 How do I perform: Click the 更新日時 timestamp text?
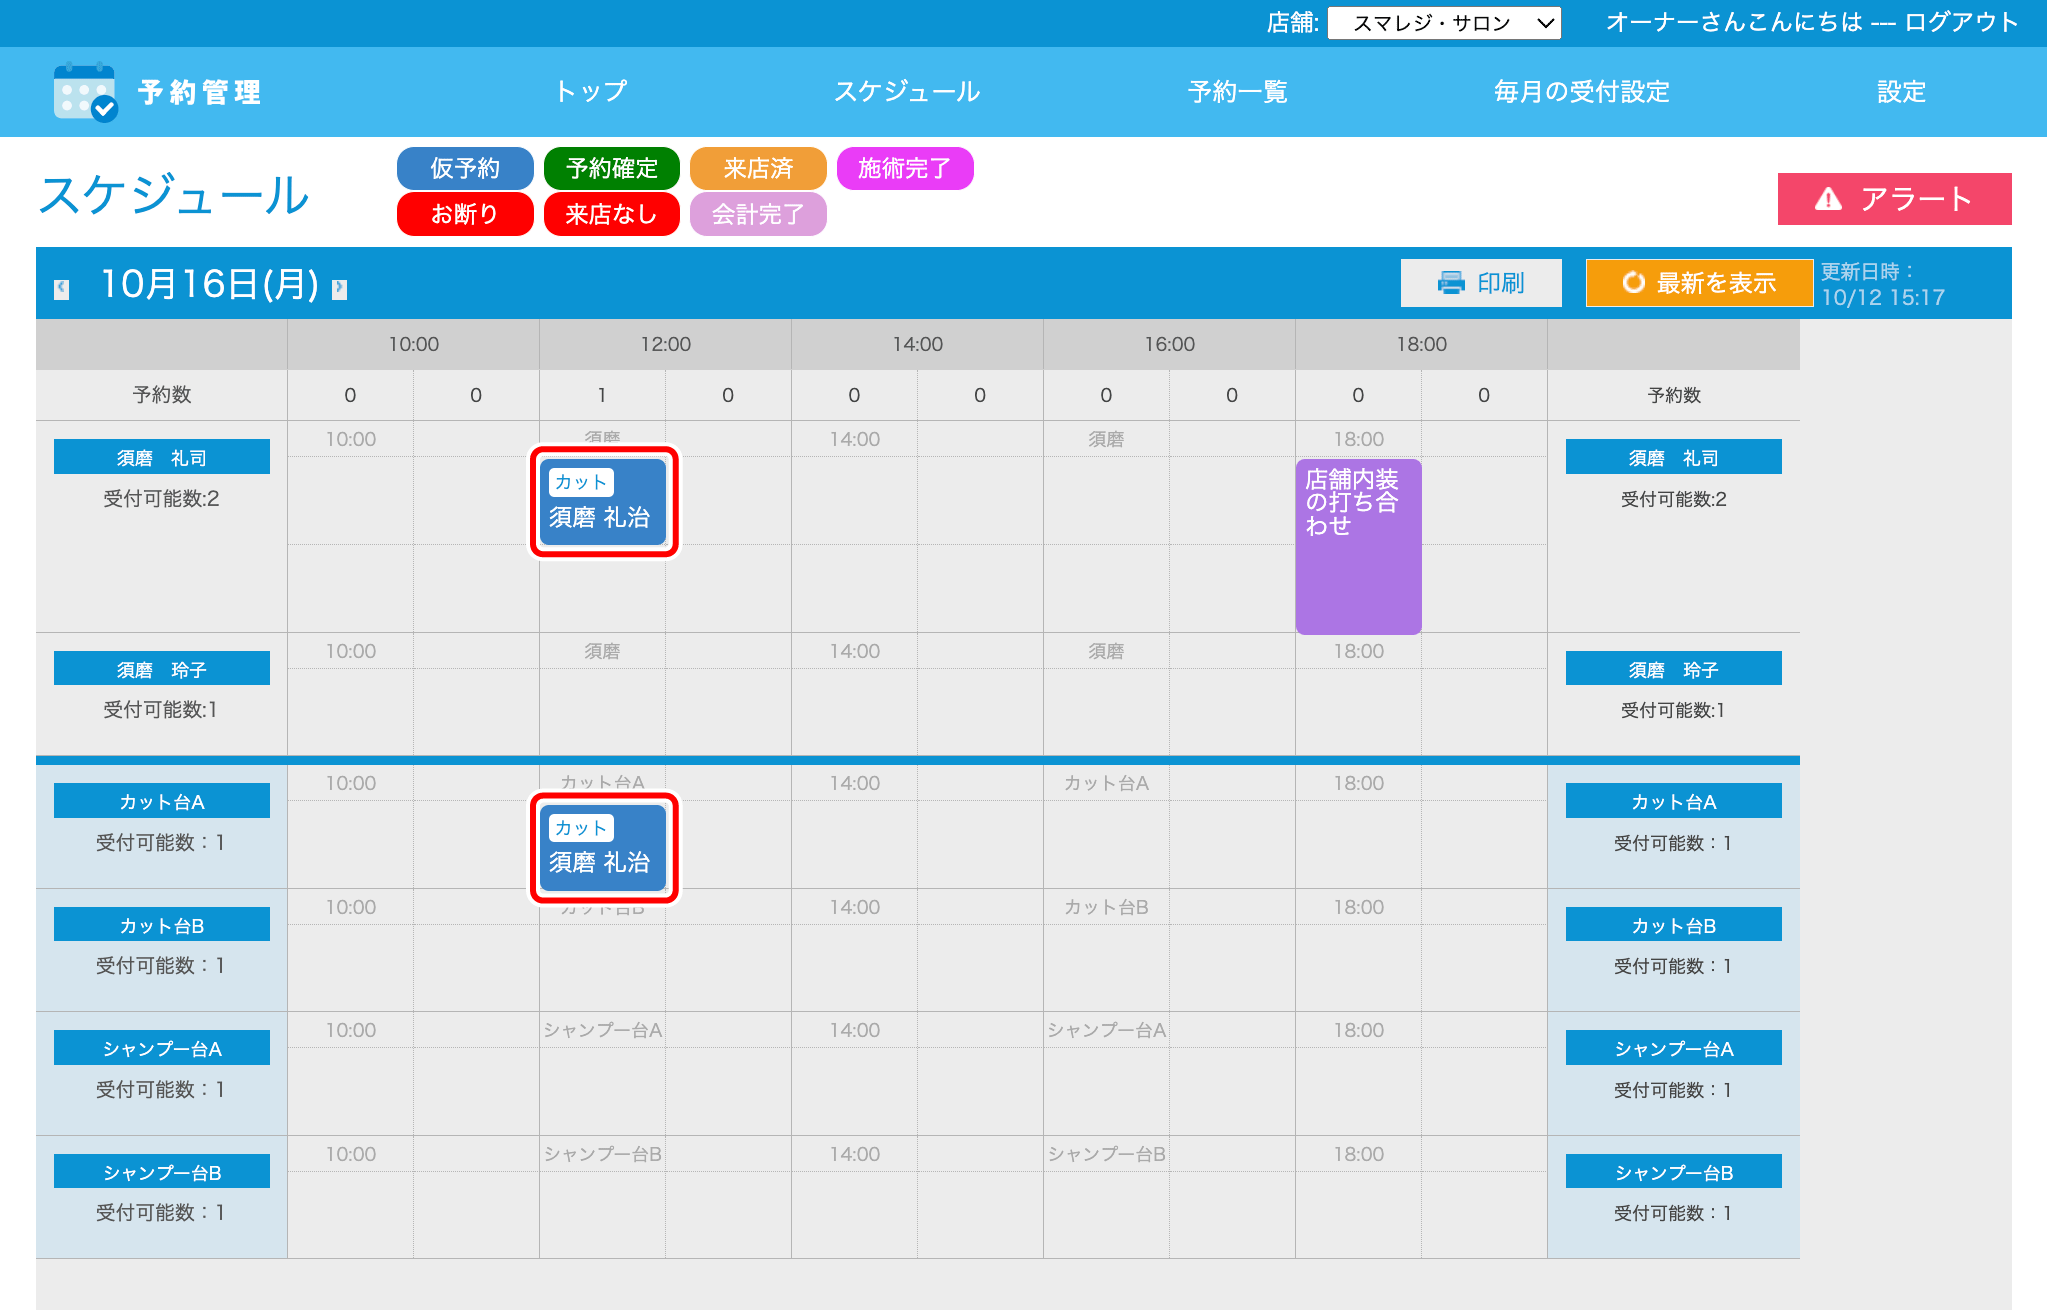coord(1882,285)
